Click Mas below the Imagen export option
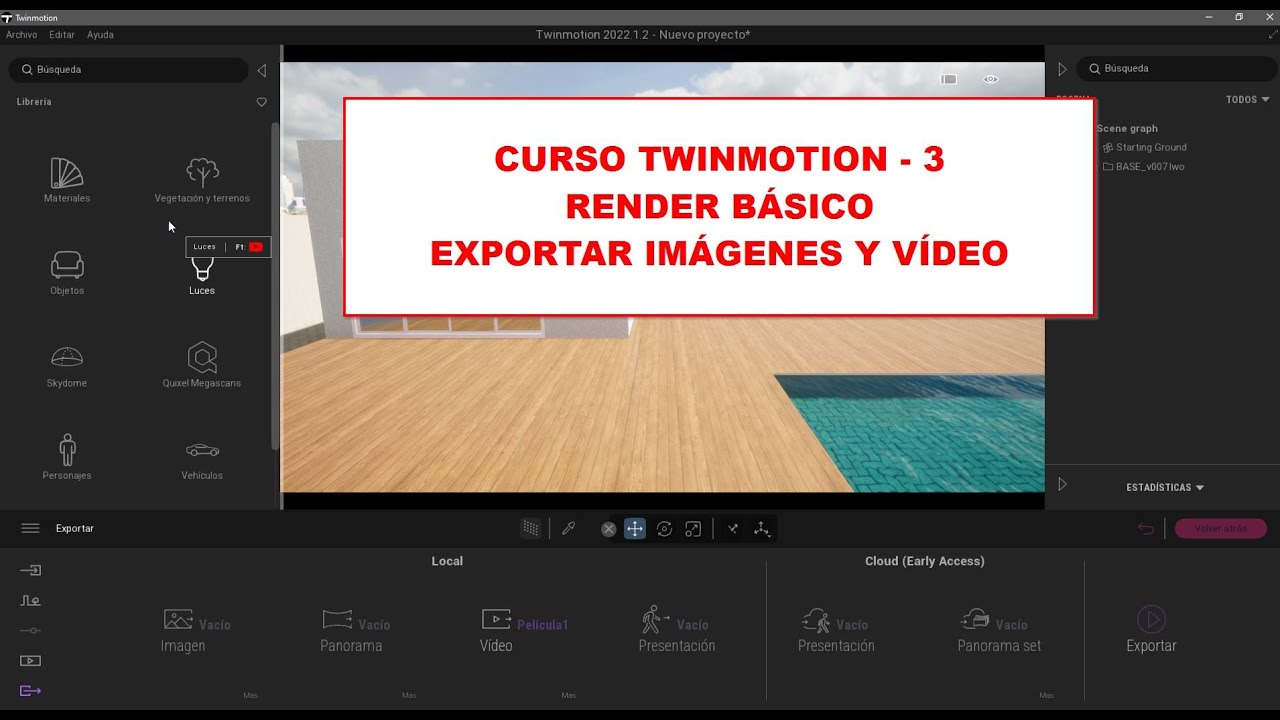The width and height of the screenshot is (1280, 720). point(250,695)
